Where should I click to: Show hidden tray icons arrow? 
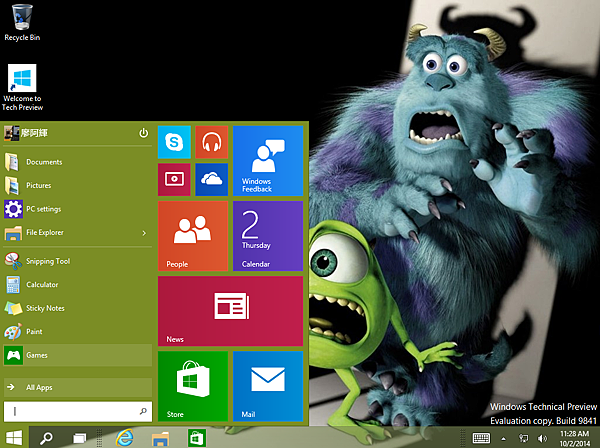[504, 439]
